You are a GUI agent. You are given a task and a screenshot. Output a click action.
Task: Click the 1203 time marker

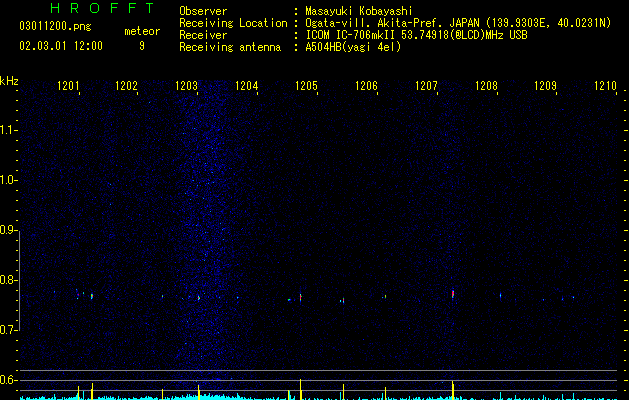[x=187, y=86]
